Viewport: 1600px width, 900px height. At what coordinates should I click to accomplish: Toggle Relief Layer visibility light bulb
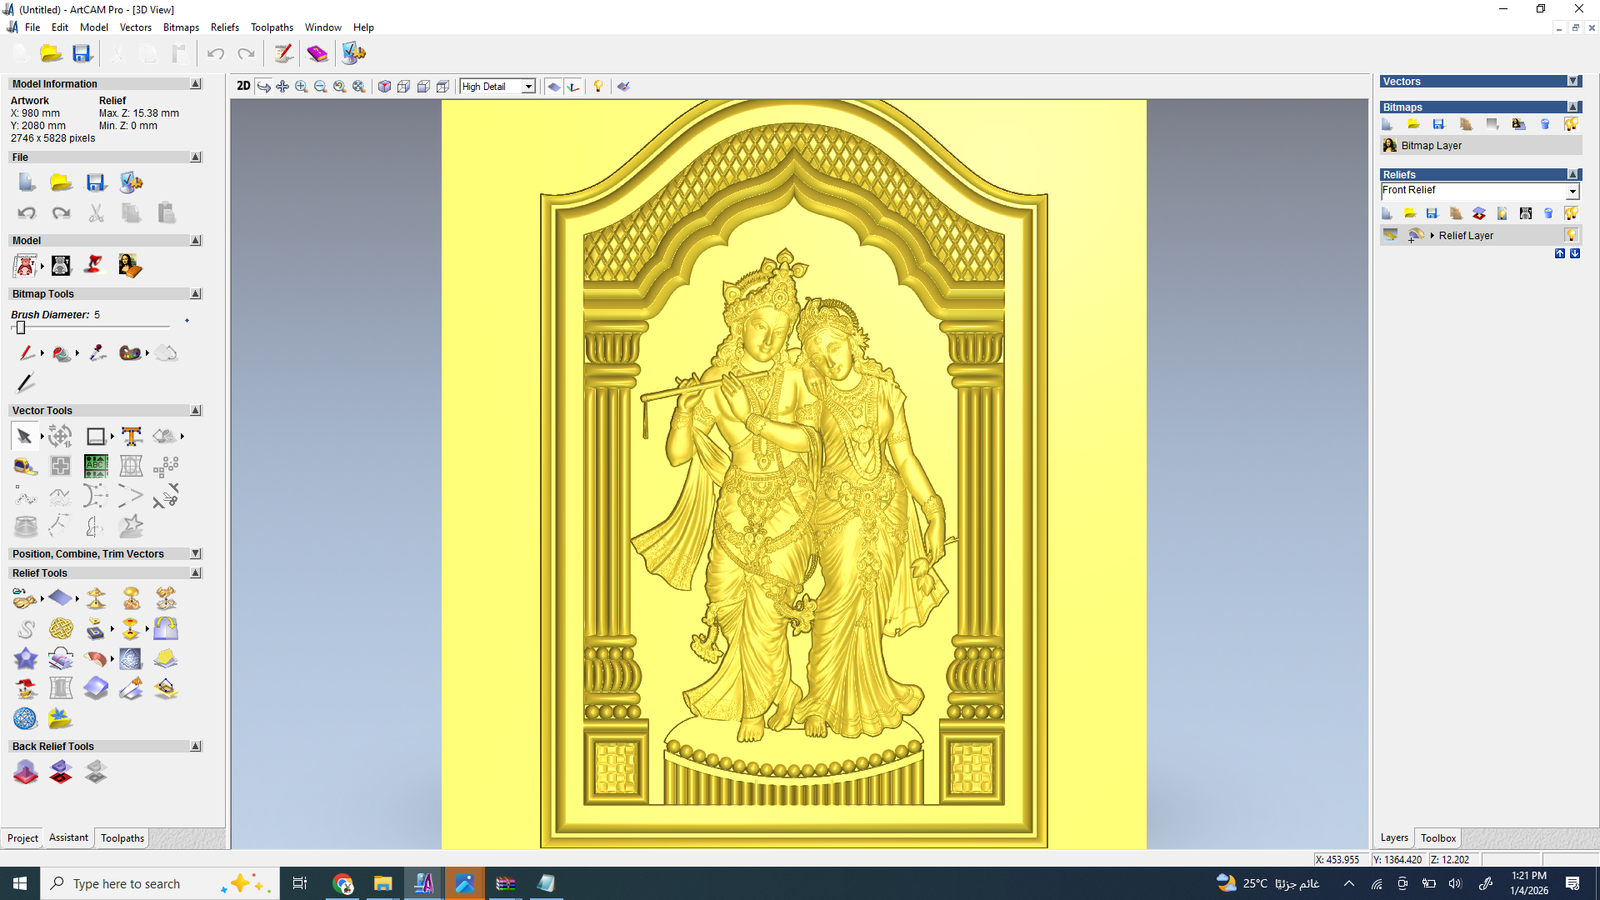[1571, 235]
